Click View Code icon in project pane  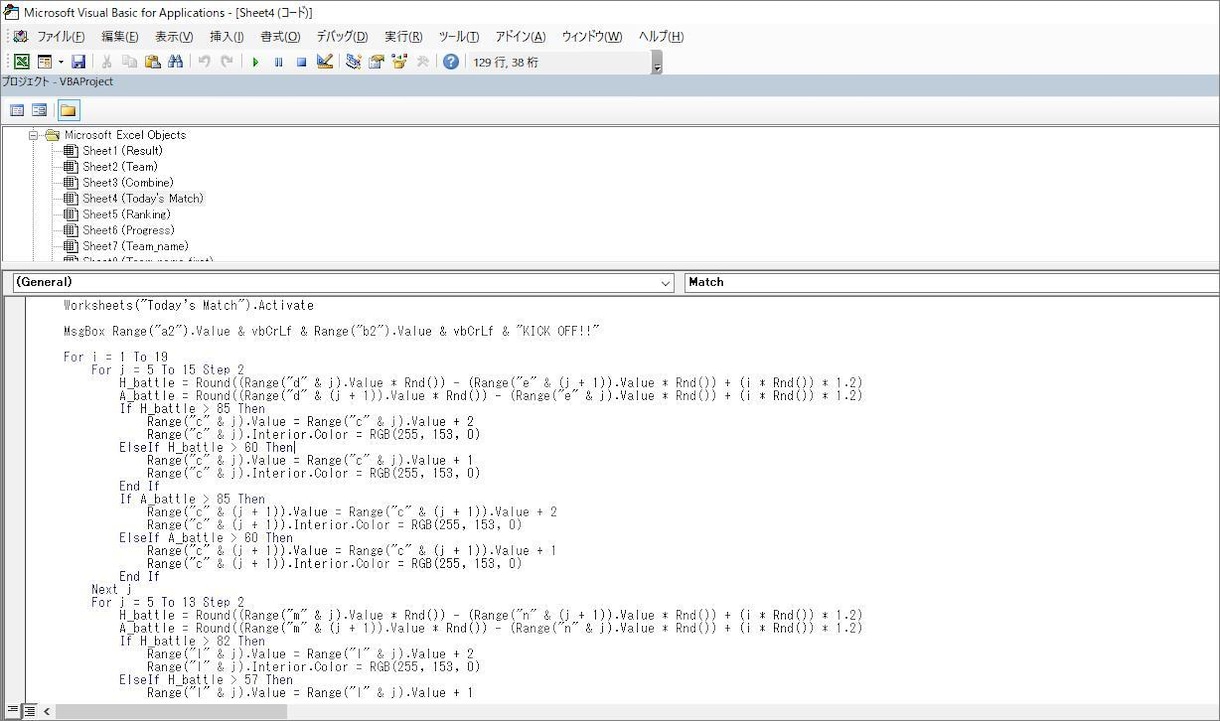17,110
